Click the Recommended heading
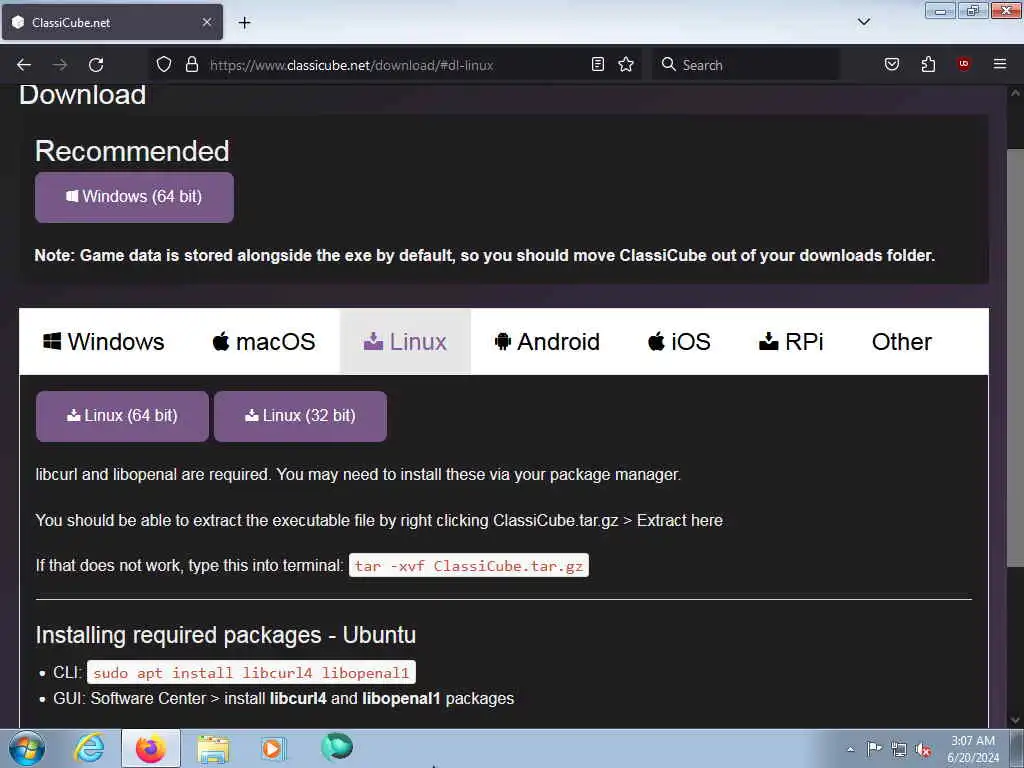Viewport: 1024px width, 768px height. (133, 151)
